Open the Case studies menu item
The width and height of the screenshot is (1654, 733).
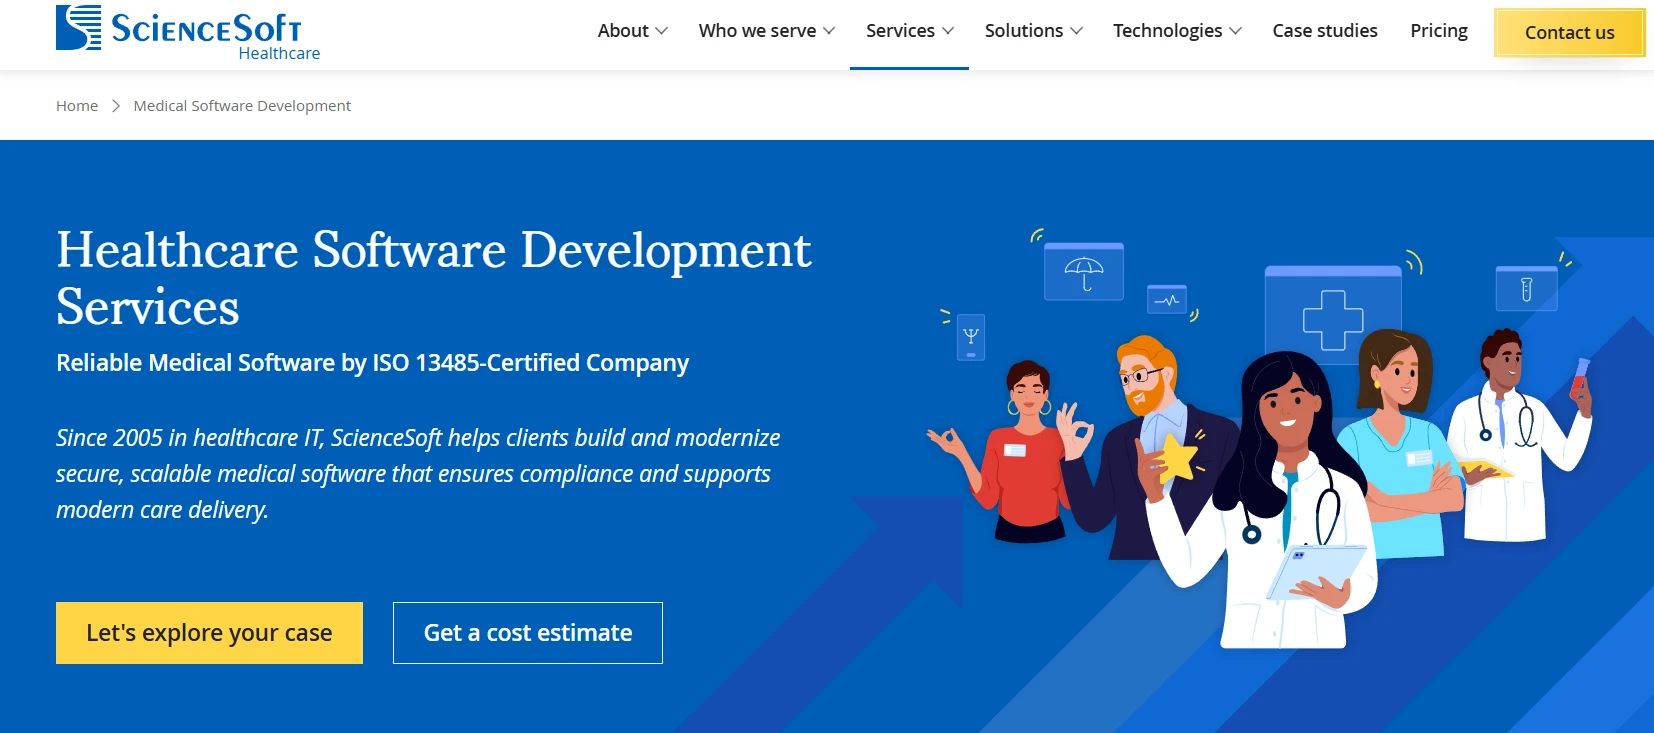pos(1325,31)
